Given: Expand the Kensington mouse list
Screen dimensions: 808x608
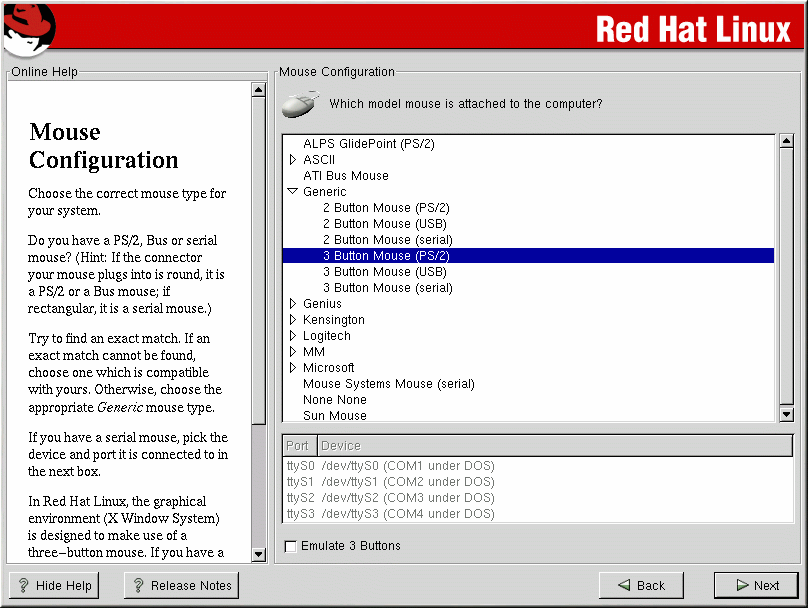Looking at the screenshot, I should tap(293, 320).
